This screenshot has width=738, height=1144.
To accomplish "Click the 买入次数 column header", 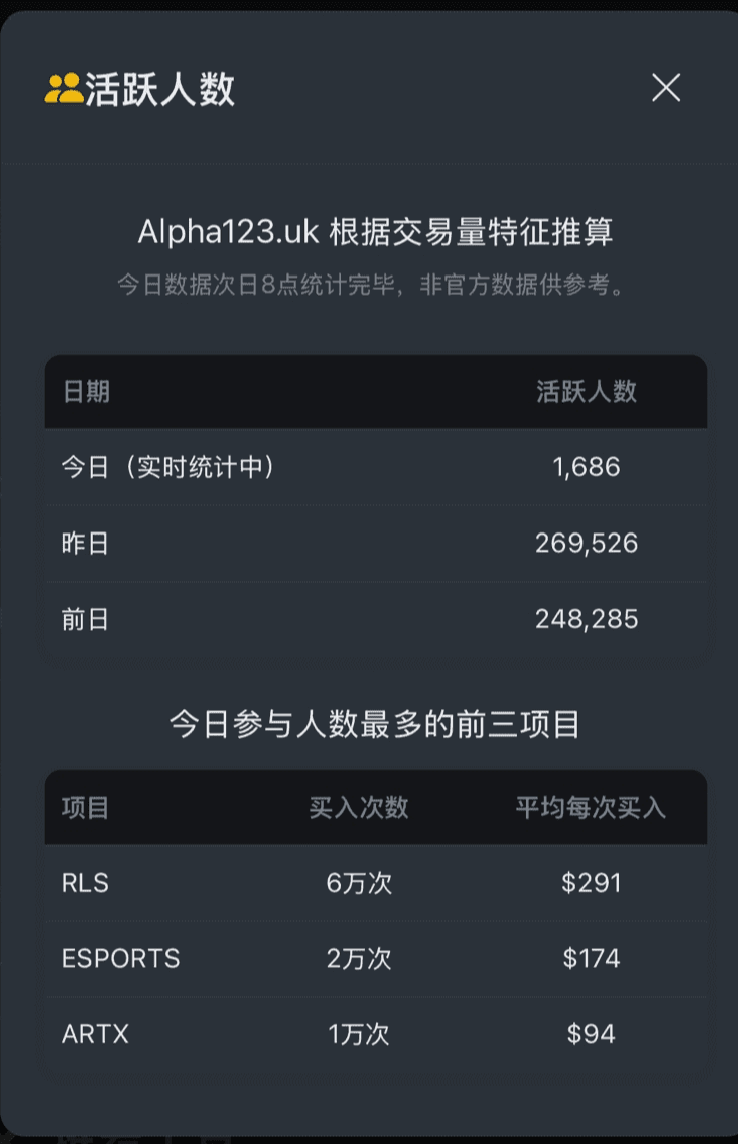I will tap(359, 808).
